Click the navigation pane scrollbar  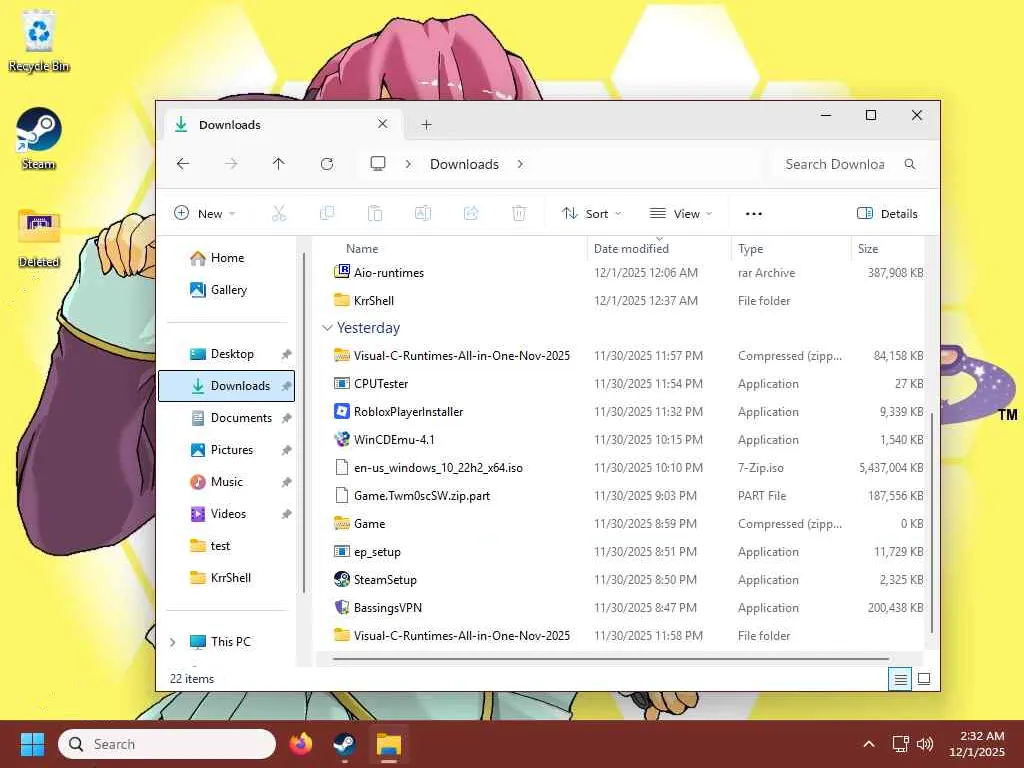pos(304,423)
